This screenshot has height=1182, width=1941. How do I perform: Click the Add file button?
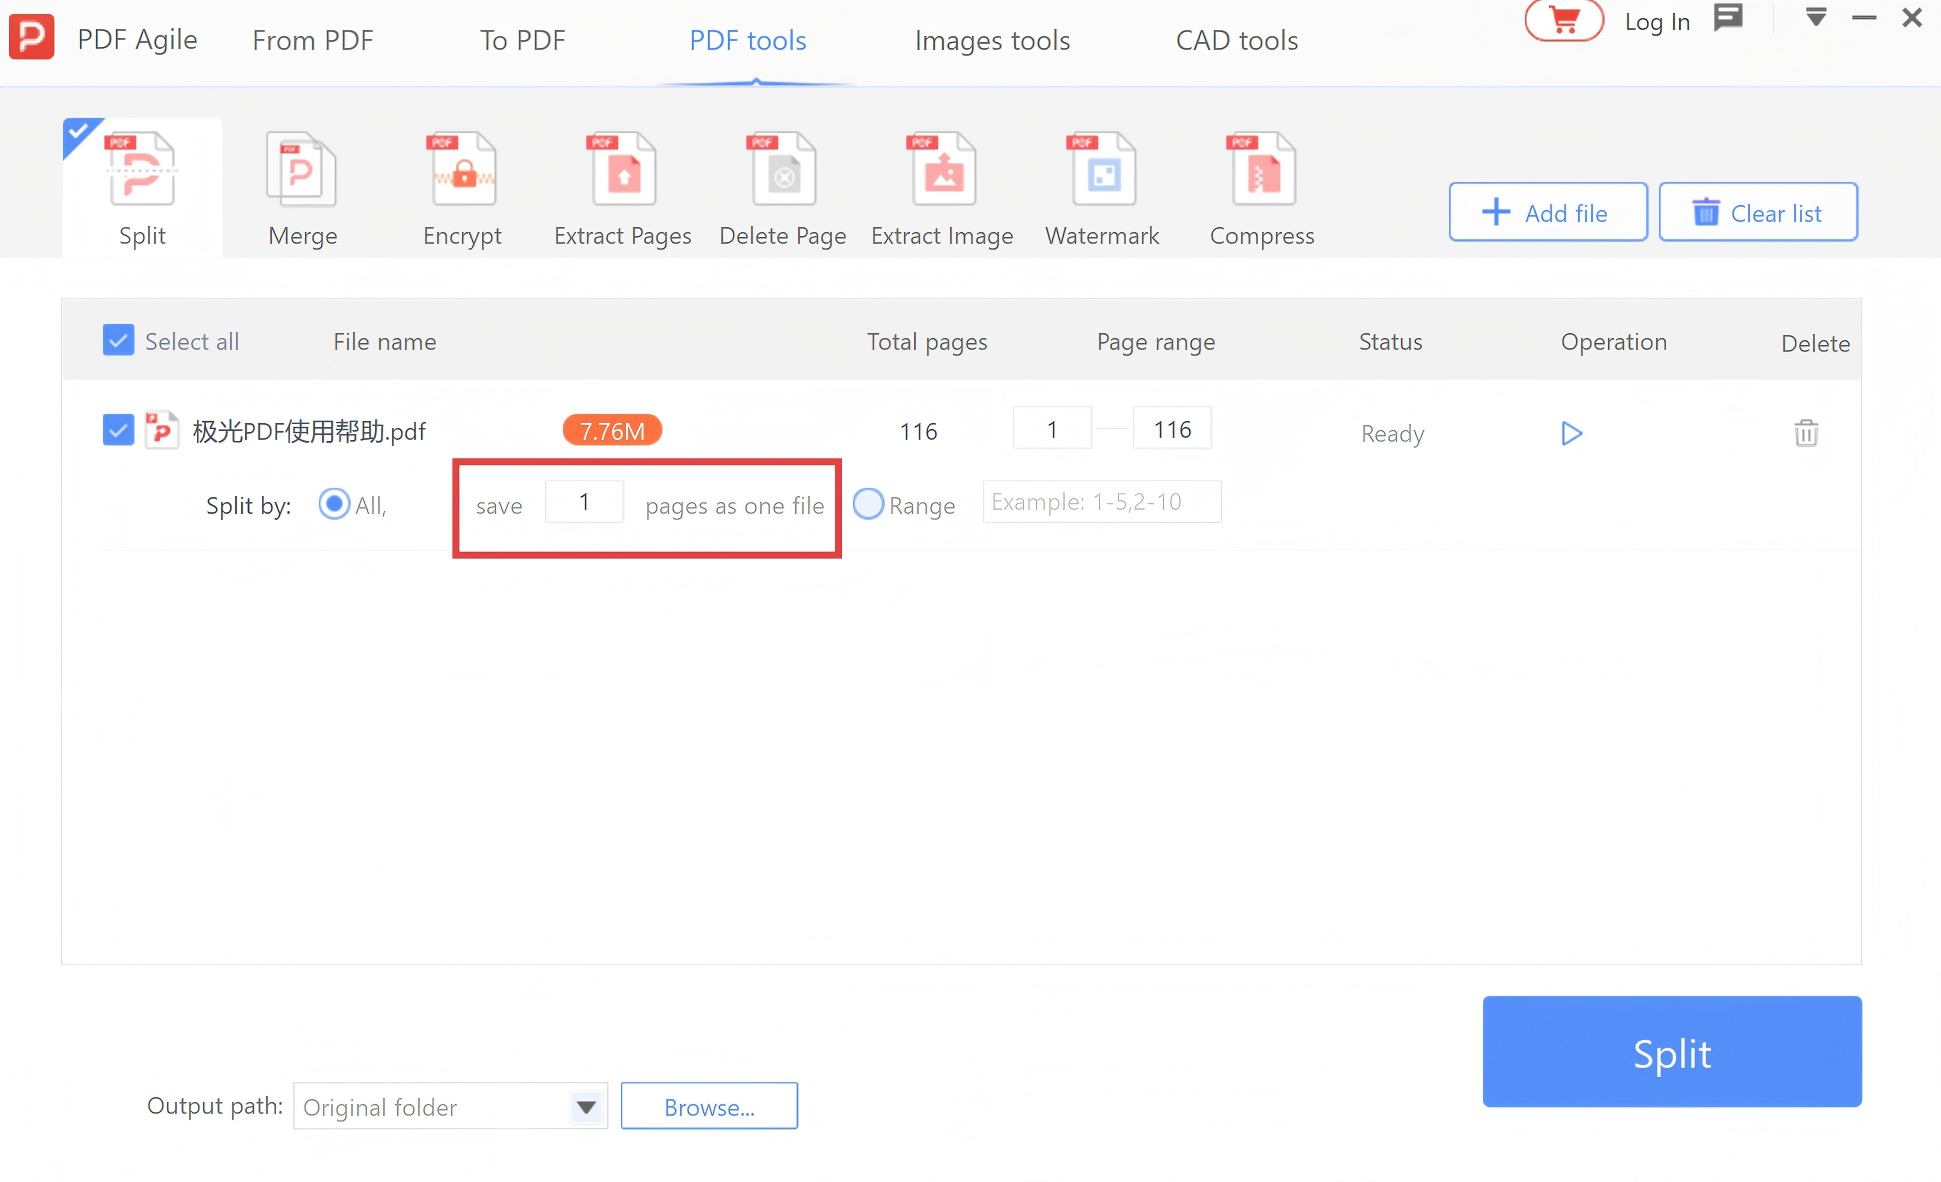(1548, 212)
